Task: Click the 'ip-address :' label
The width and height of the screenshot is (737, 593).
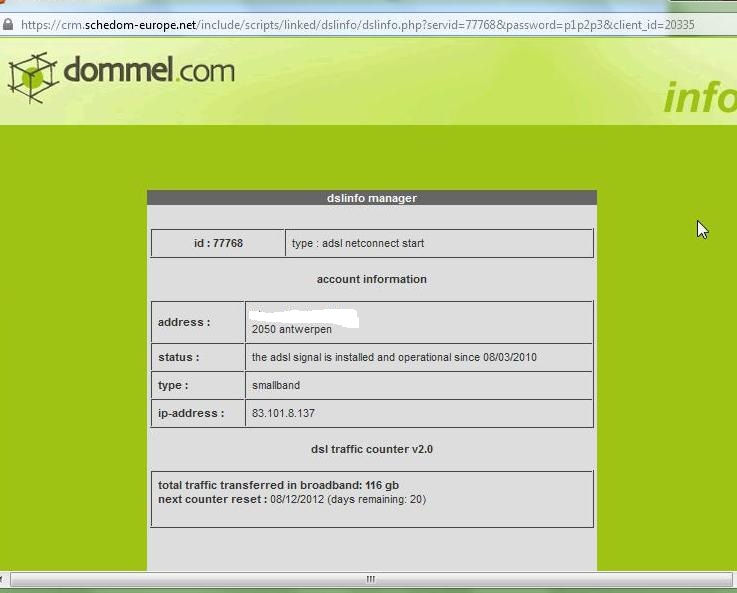Action: click(191, 413)
